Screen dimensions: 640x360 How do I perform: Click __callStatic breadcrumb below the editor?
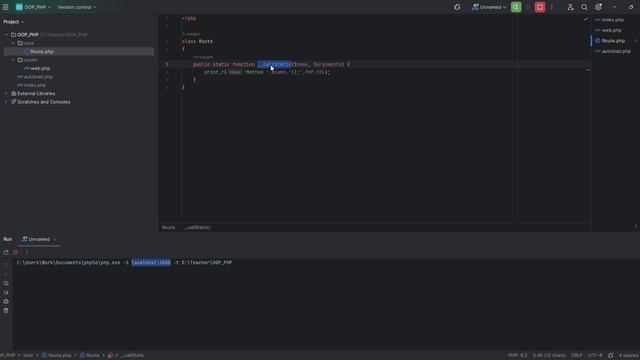[196, 228]
